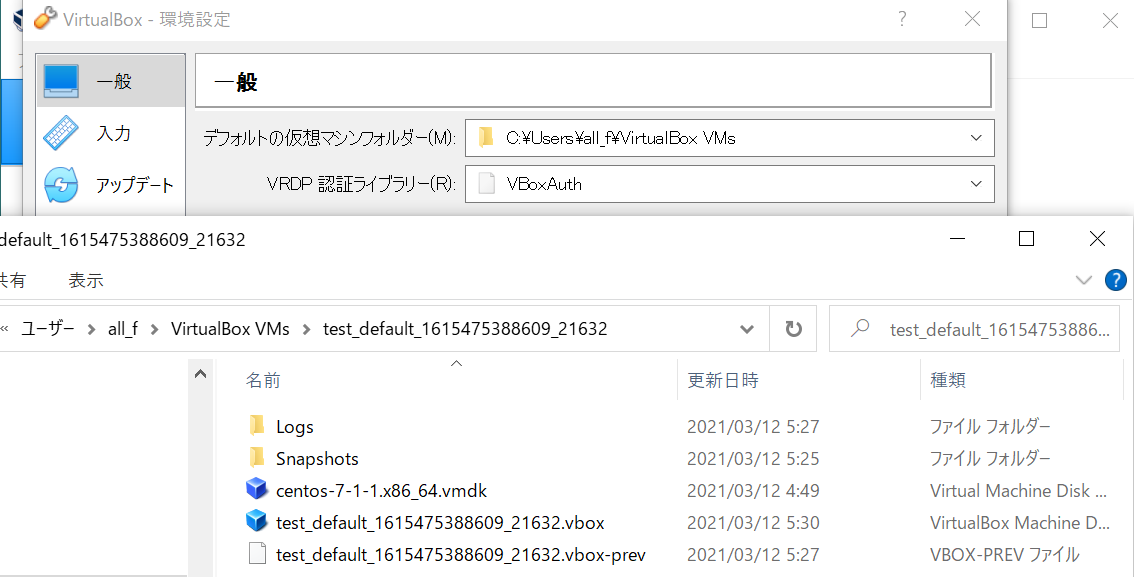Sort files by 名前 column
Viewport: 1134px width, 577px height.
[x=263, y=380]
